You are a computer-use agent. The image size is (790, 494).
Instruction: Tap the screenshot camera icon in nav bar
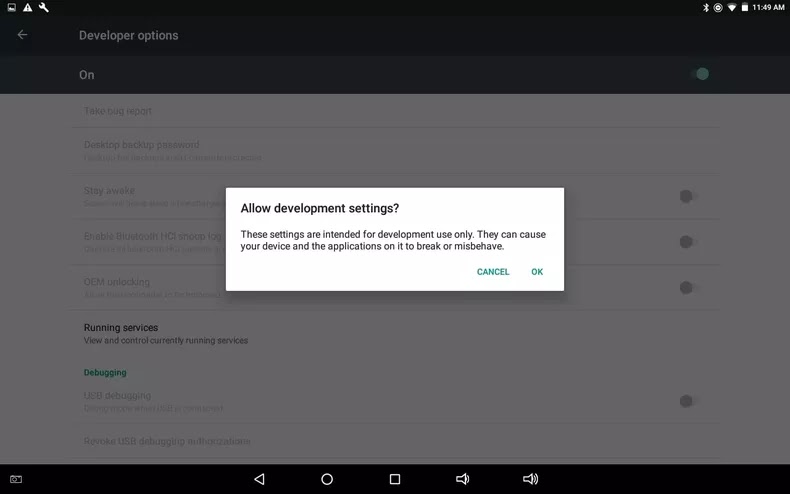(16, 479)
